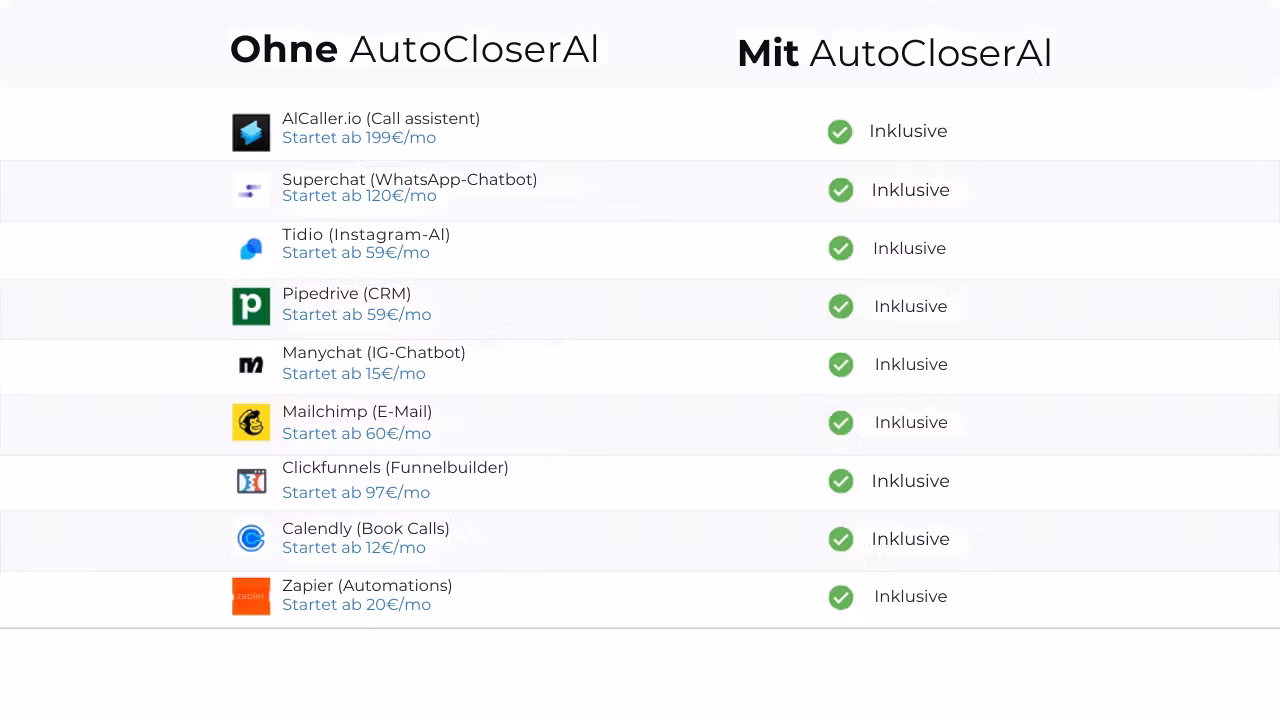
Task: Click the AICaller.io logo icon
Action: 251,132
